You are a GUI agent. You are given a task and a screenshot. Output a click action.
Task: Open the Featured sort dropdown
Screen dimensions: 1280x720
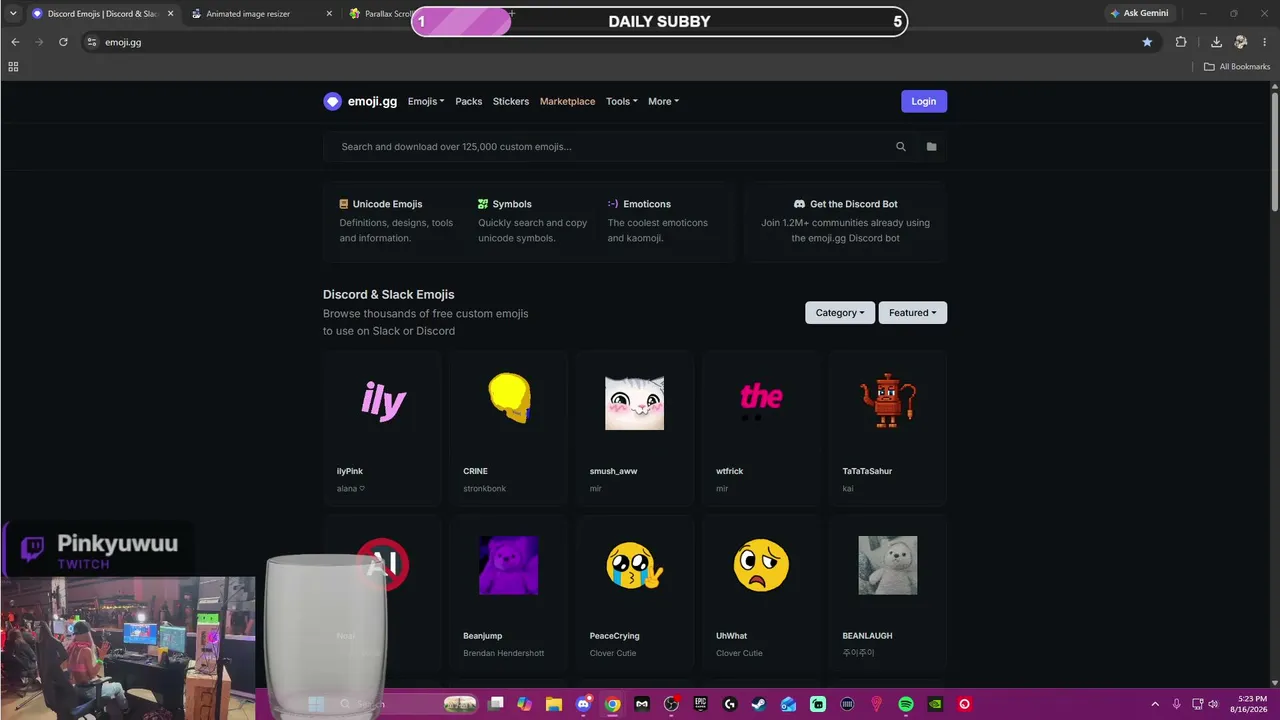(913, 313)
